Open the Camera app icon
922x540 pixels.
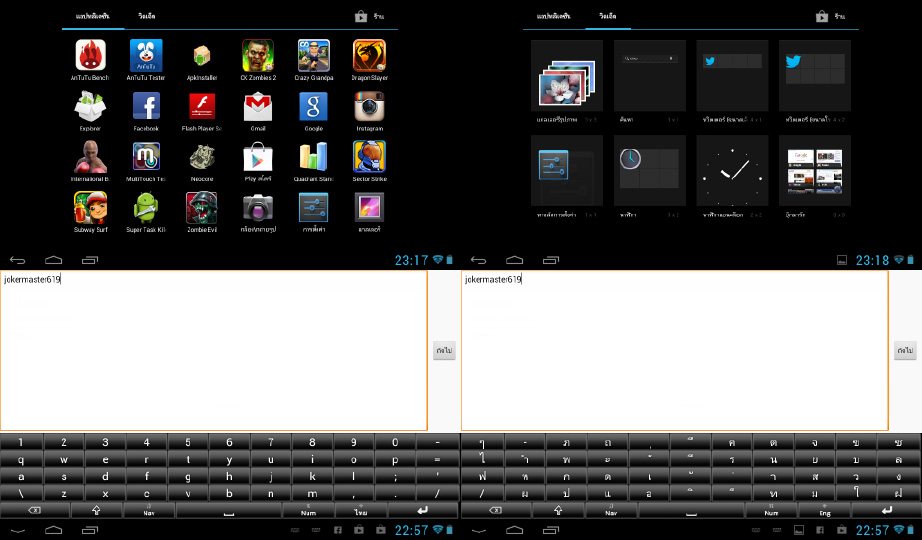(x=258, y=207)
